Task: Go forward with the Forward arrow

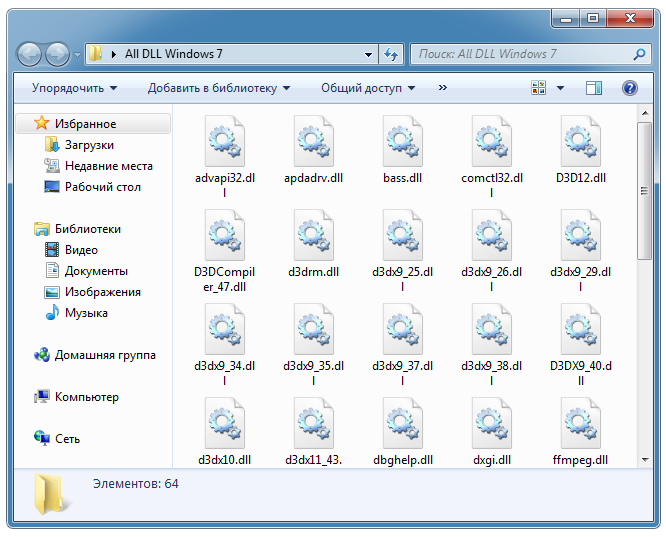Action: [57, 54]
